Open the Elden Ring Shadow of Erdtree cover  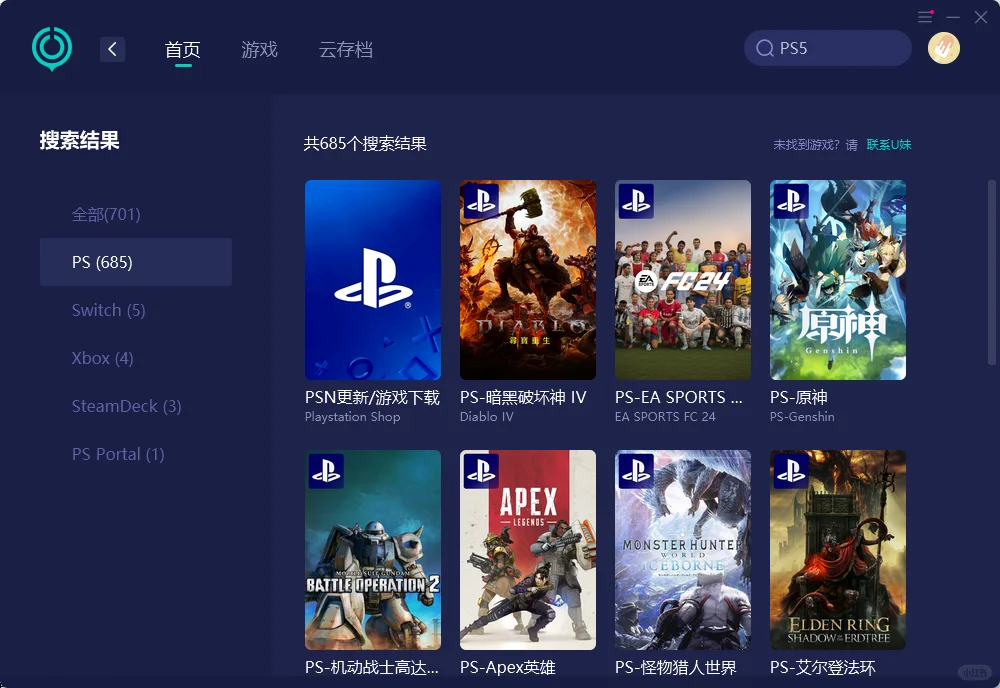[837, 550]
